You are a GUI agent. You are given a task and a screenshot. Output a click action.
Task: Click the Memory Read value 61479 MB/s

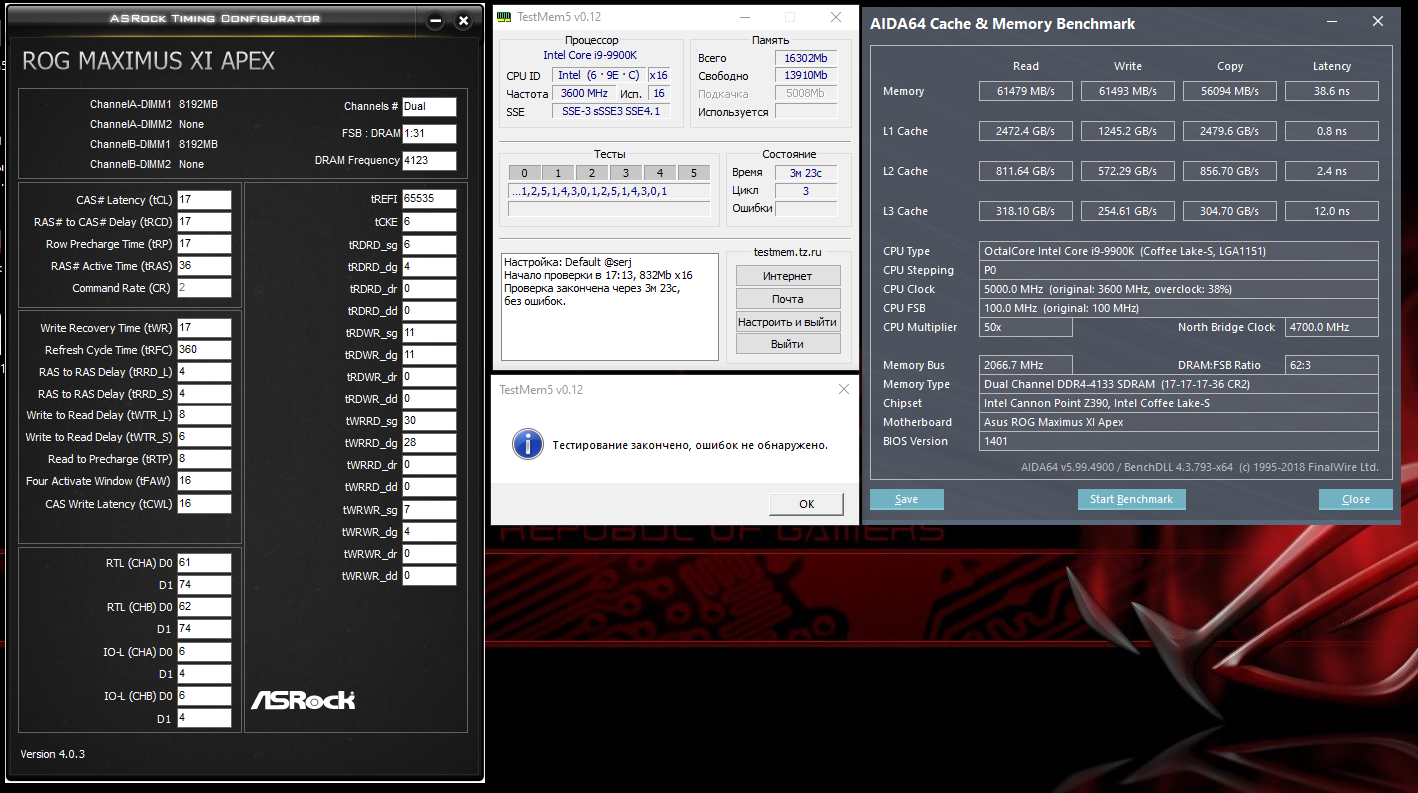pyautogui.click(x=1026, y=91)
